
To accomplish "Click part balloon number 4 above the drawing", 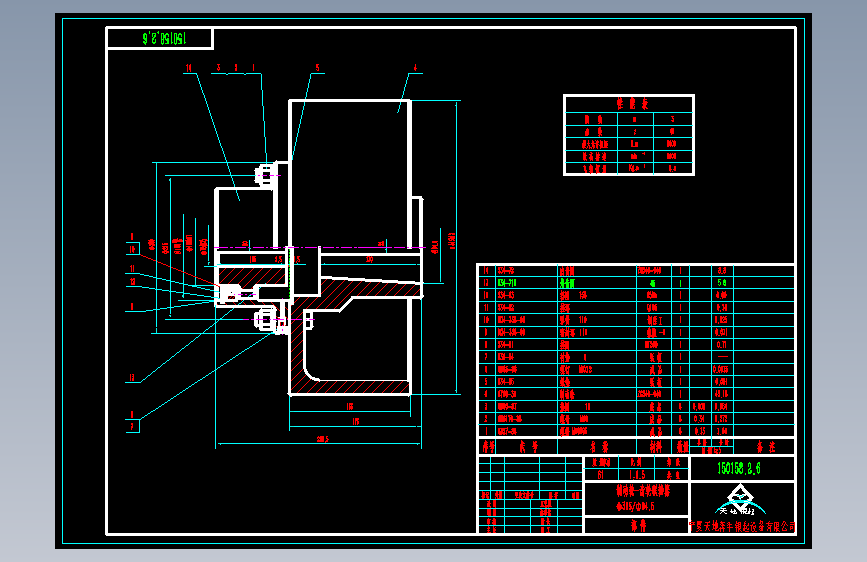I will (415, 68).
